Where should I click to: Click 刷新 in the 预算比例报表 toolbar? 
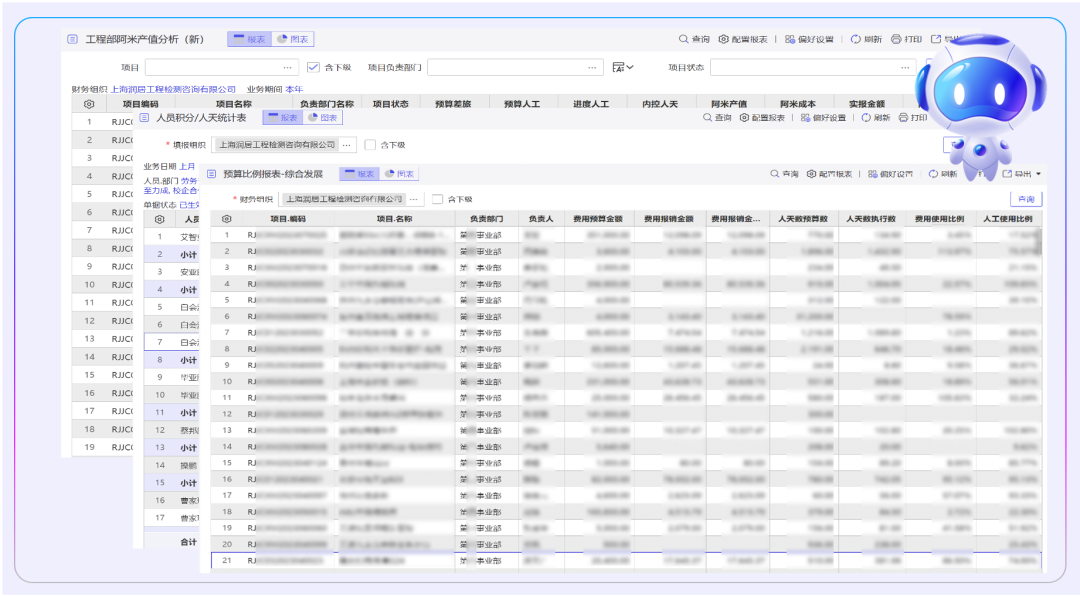(x=942, y=174)
